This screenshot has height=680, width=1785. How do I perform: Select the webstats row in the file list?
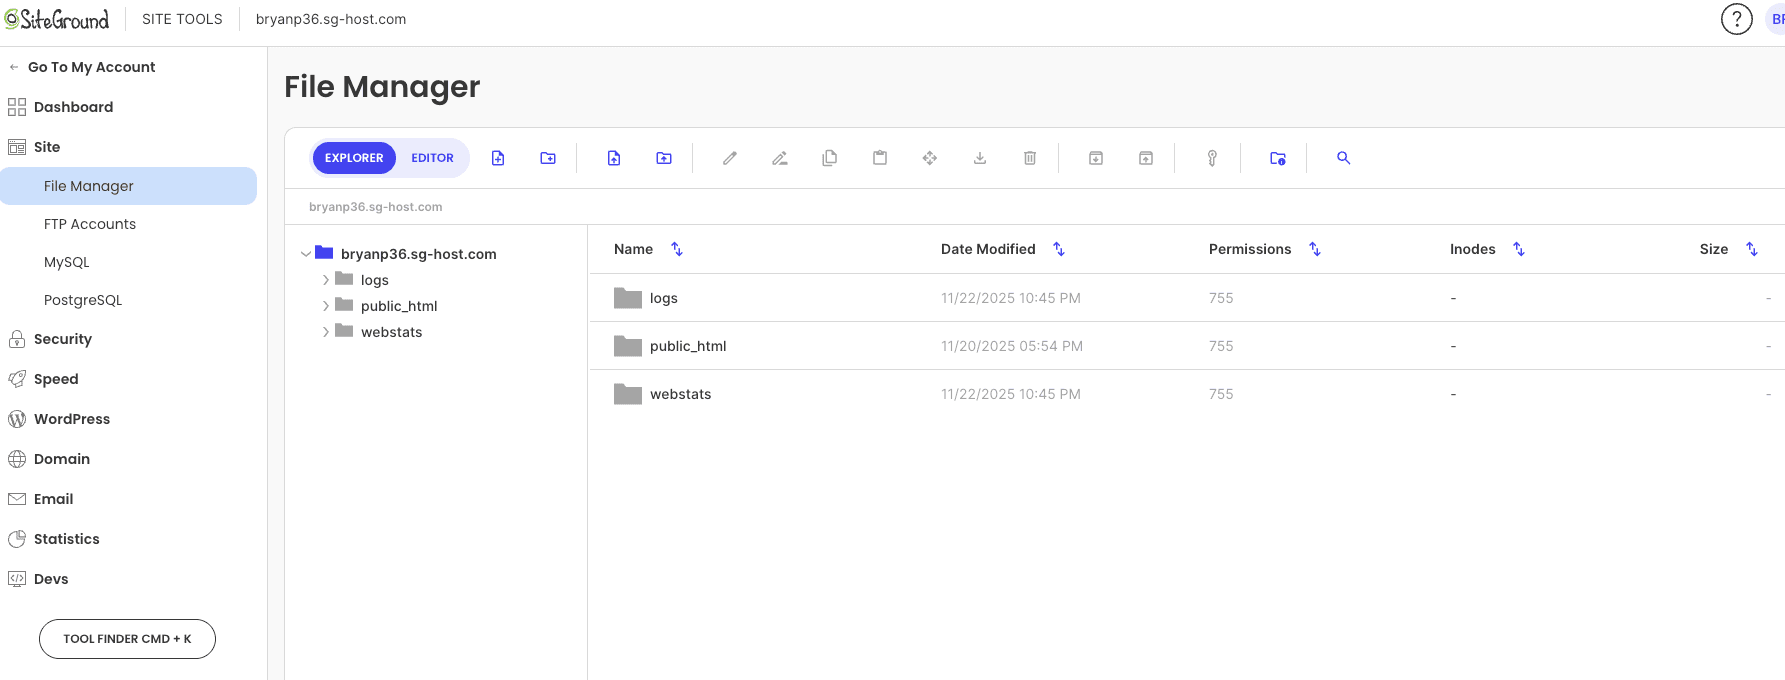(1186, 394)
